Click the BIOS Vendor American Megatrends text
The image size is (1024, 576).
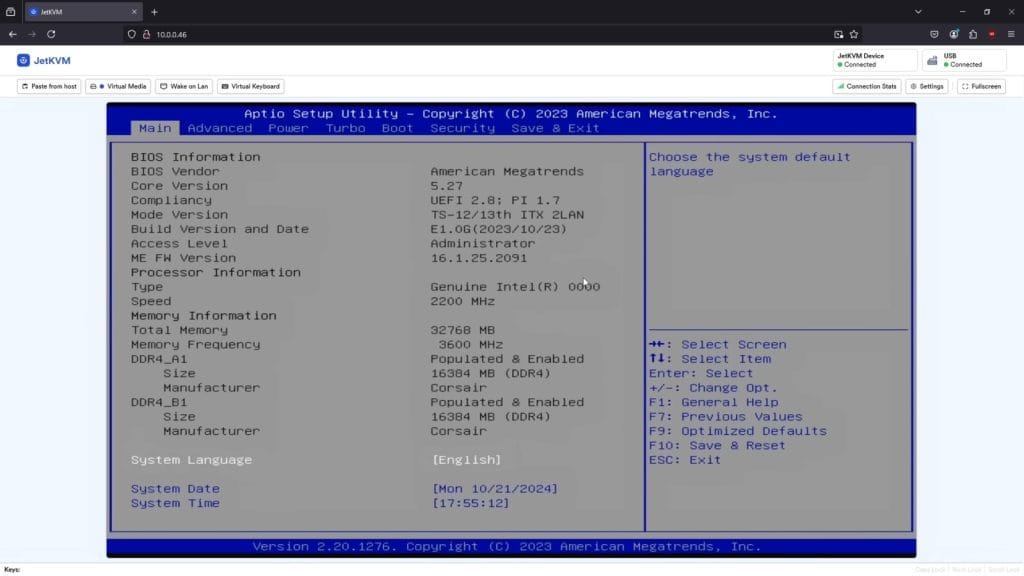tap(507, 171)
